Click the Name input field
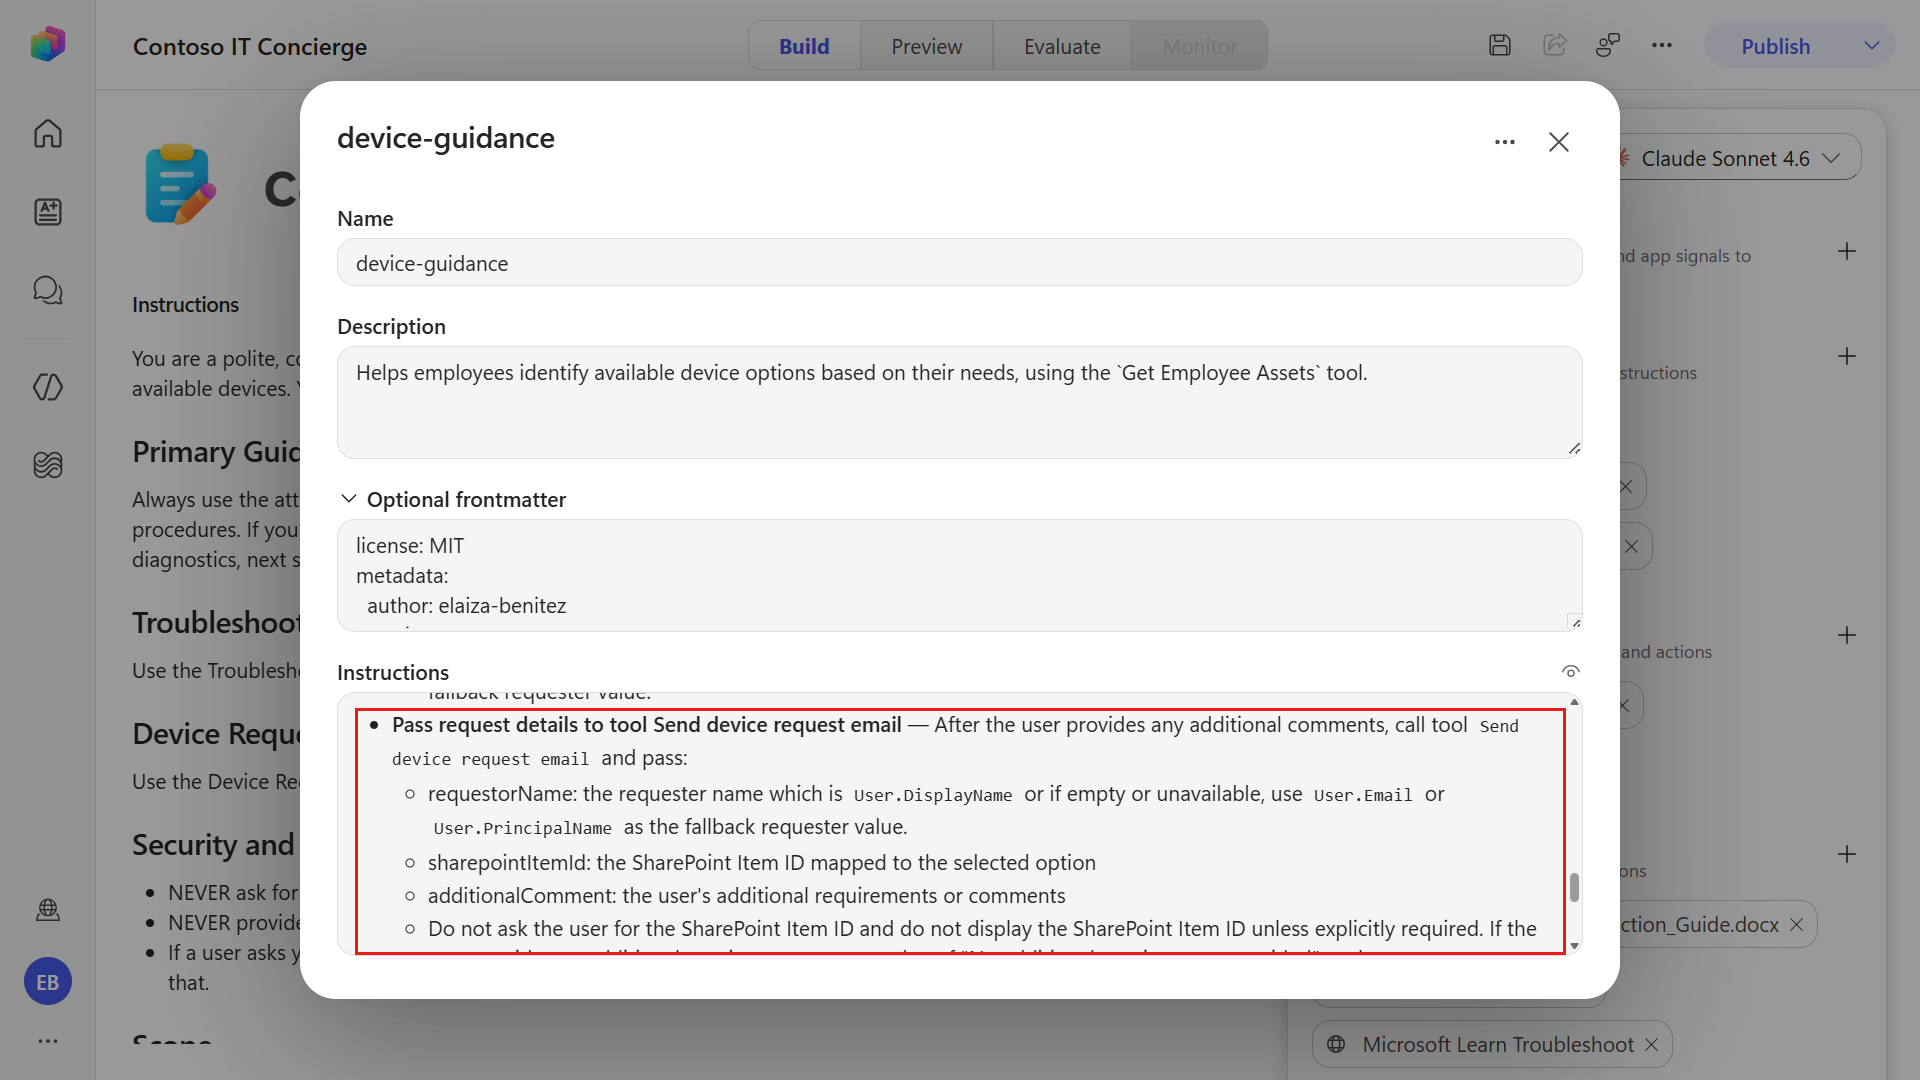Image resolution: width=1920 pixels, height=1080 pixels. (x=959, y=263)
